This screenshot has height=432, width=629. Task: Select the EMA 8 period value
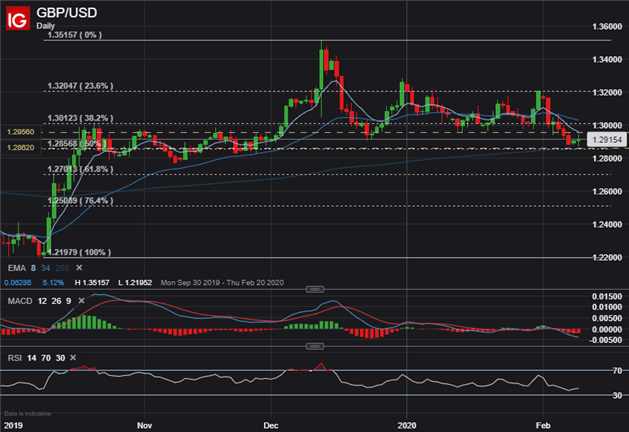(33, 268)
